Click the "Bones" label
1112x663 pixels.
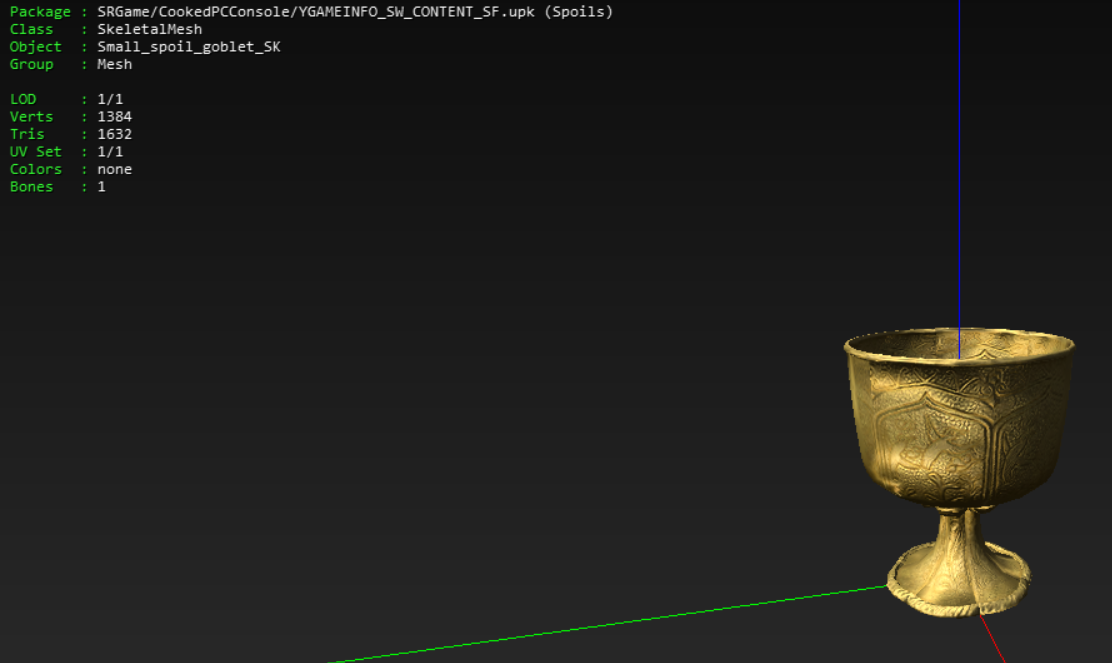point(31,186)
